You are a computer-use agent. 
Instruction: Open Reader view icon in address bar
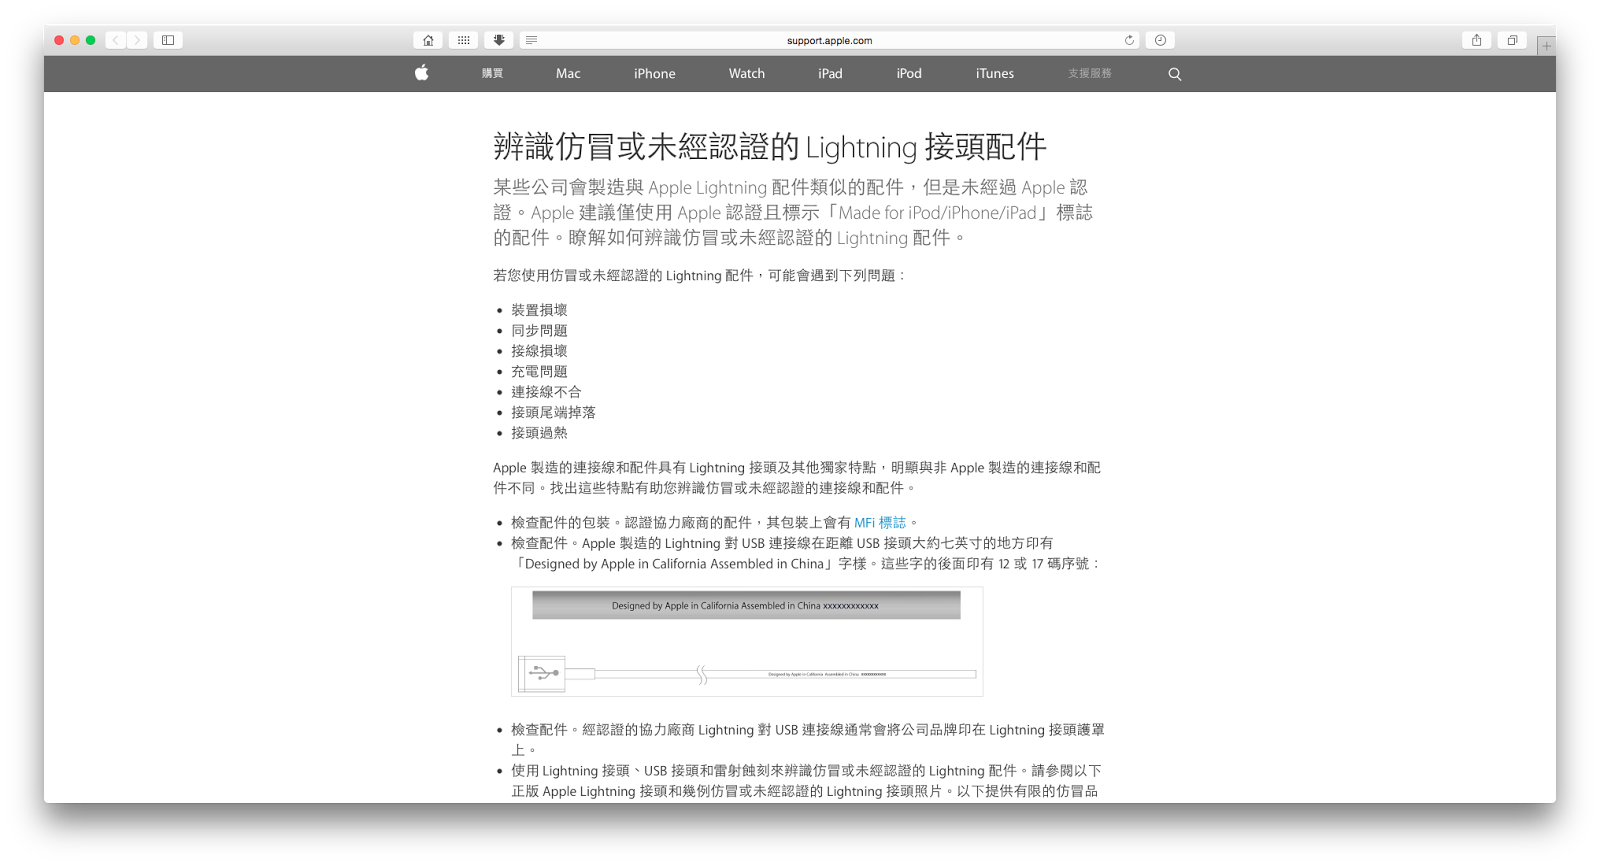click(x=532, y=40)
